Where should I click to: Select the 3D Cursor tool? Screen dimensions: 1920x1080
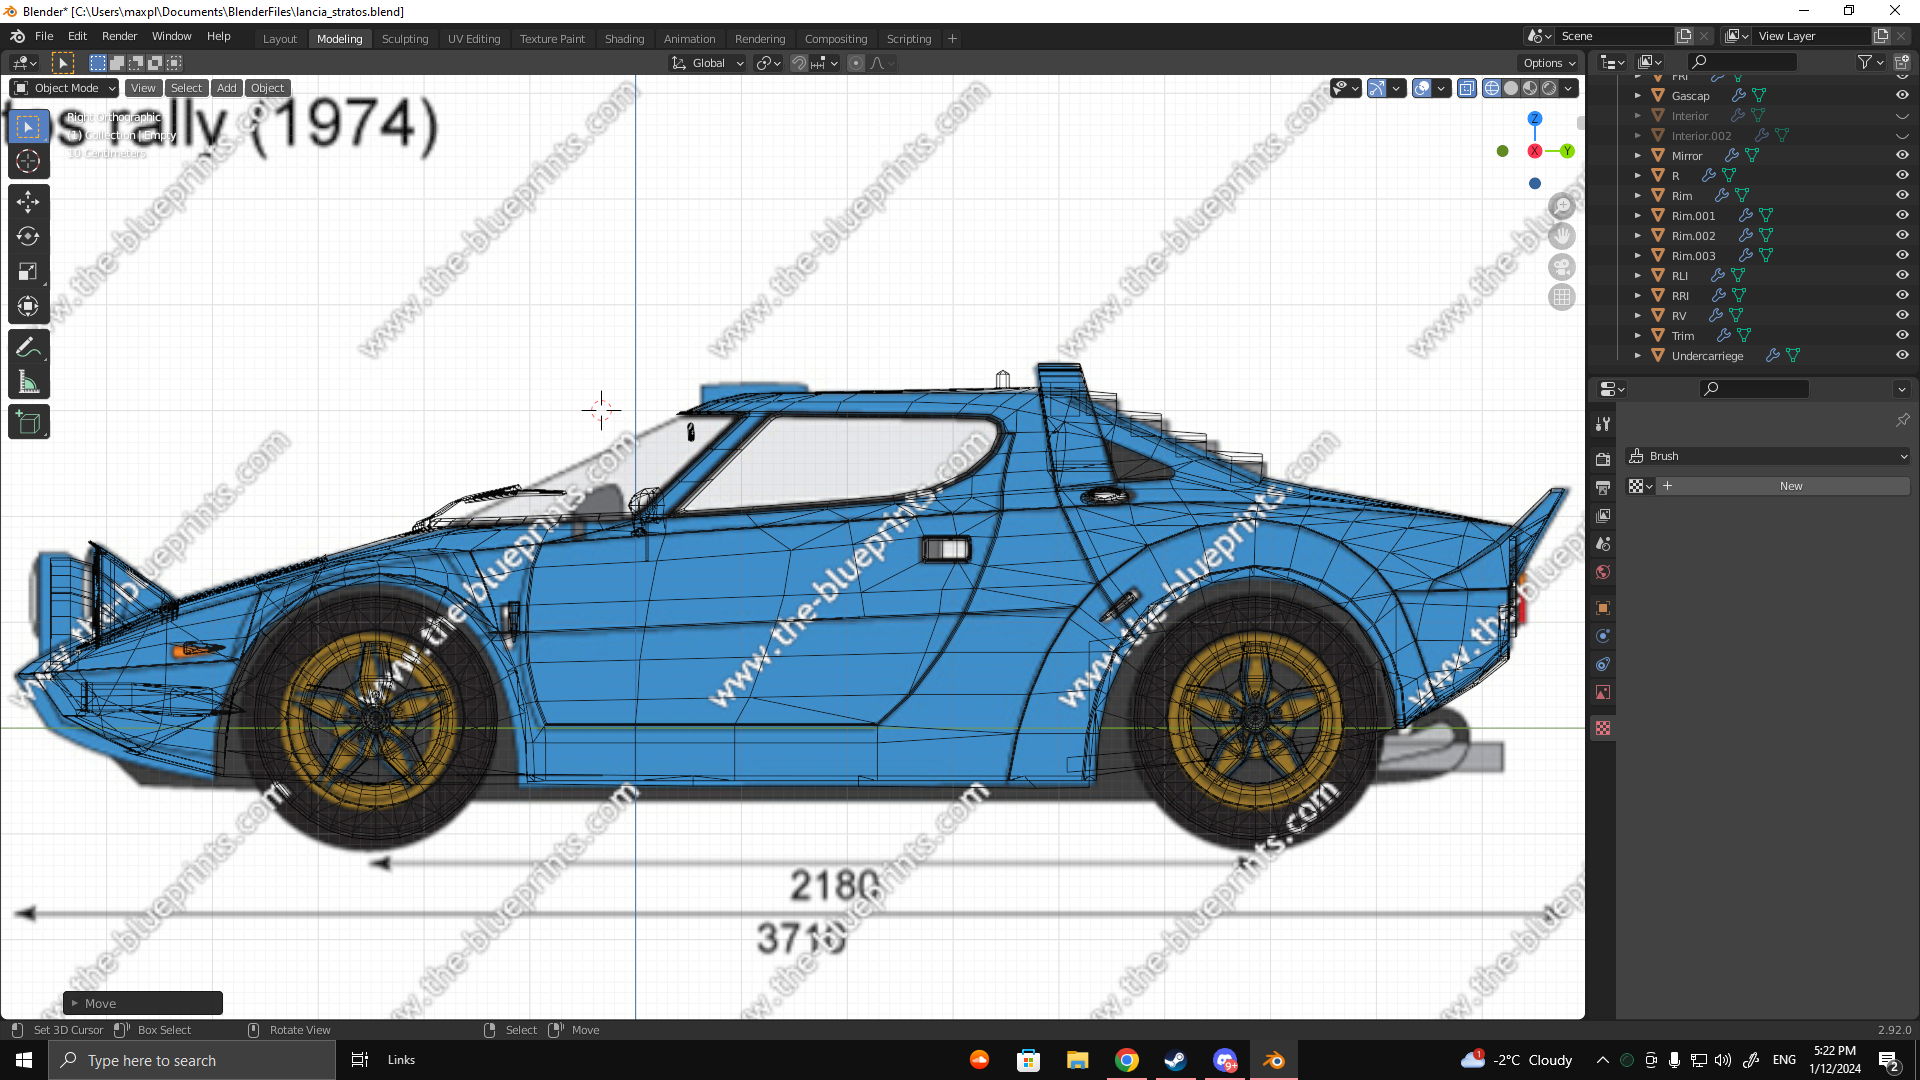pos(28,162)
